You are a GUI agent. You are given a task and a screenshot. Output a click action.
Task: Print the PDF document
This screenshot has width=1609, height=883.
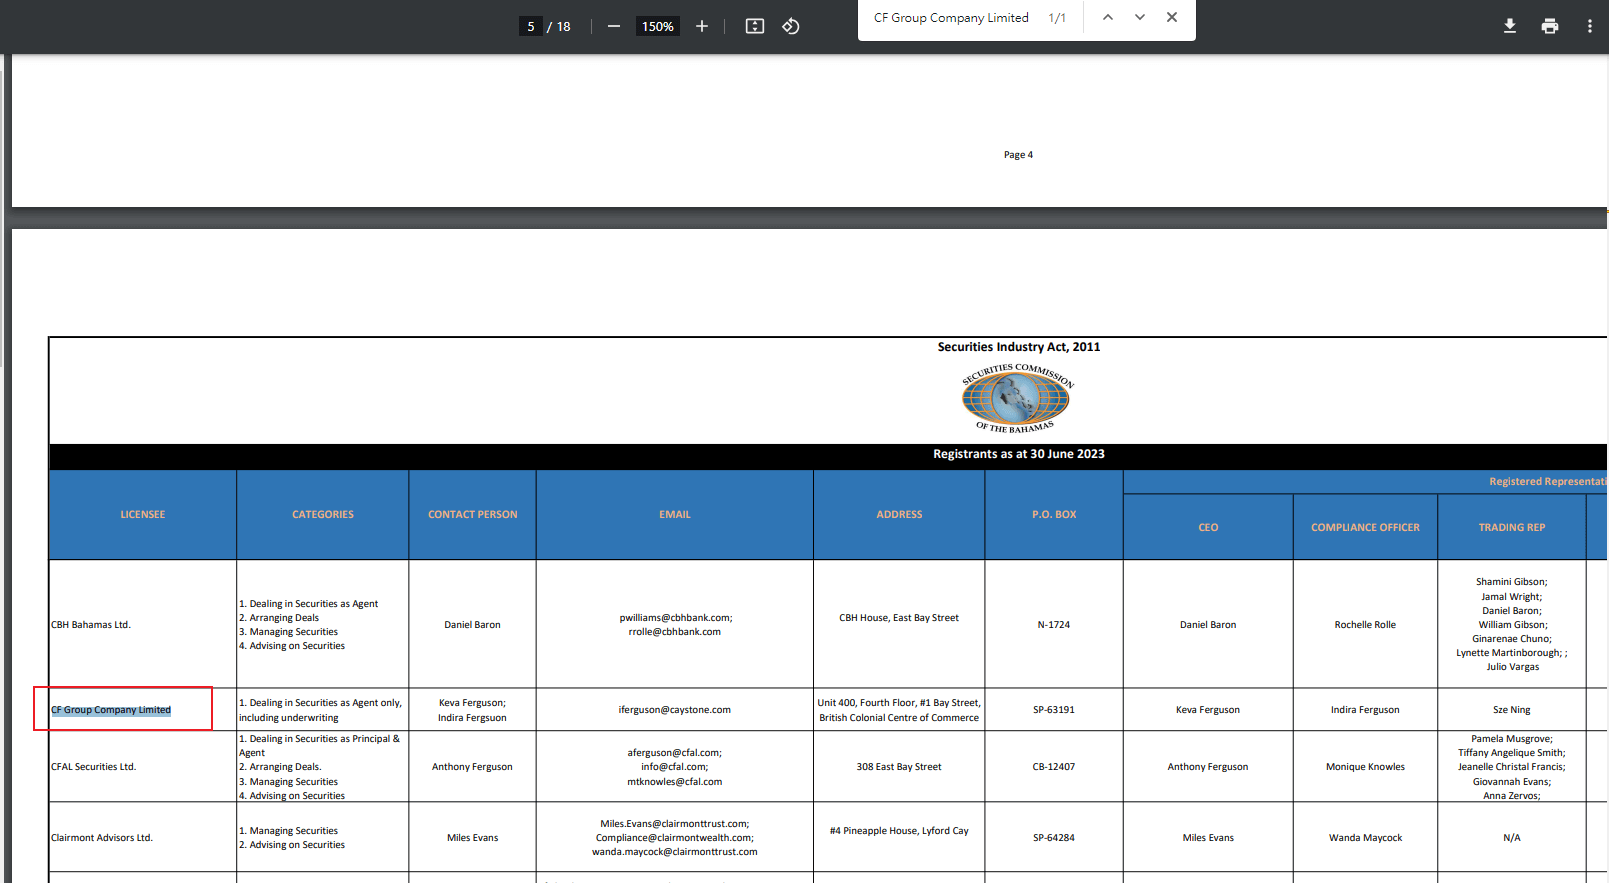tap(1550, 26)
